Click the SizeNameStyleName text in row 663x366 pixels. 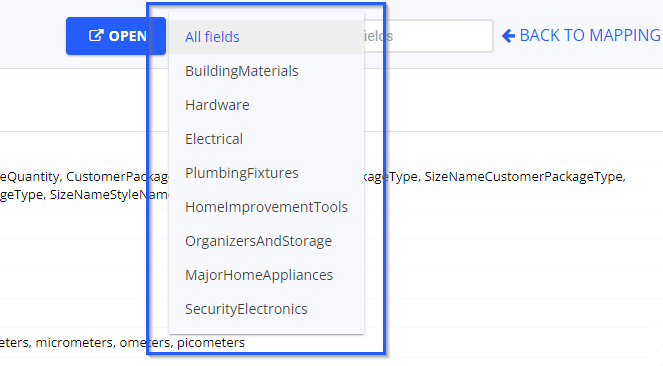(x=109, y=195)
